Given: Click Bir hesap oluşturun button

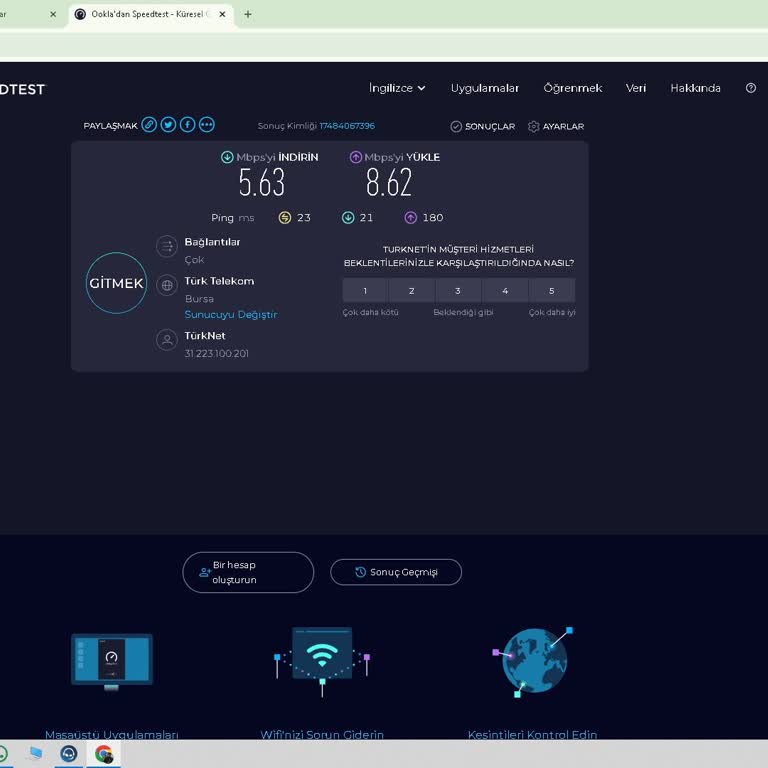Looking at the screenshot, I should coord(248,572).
